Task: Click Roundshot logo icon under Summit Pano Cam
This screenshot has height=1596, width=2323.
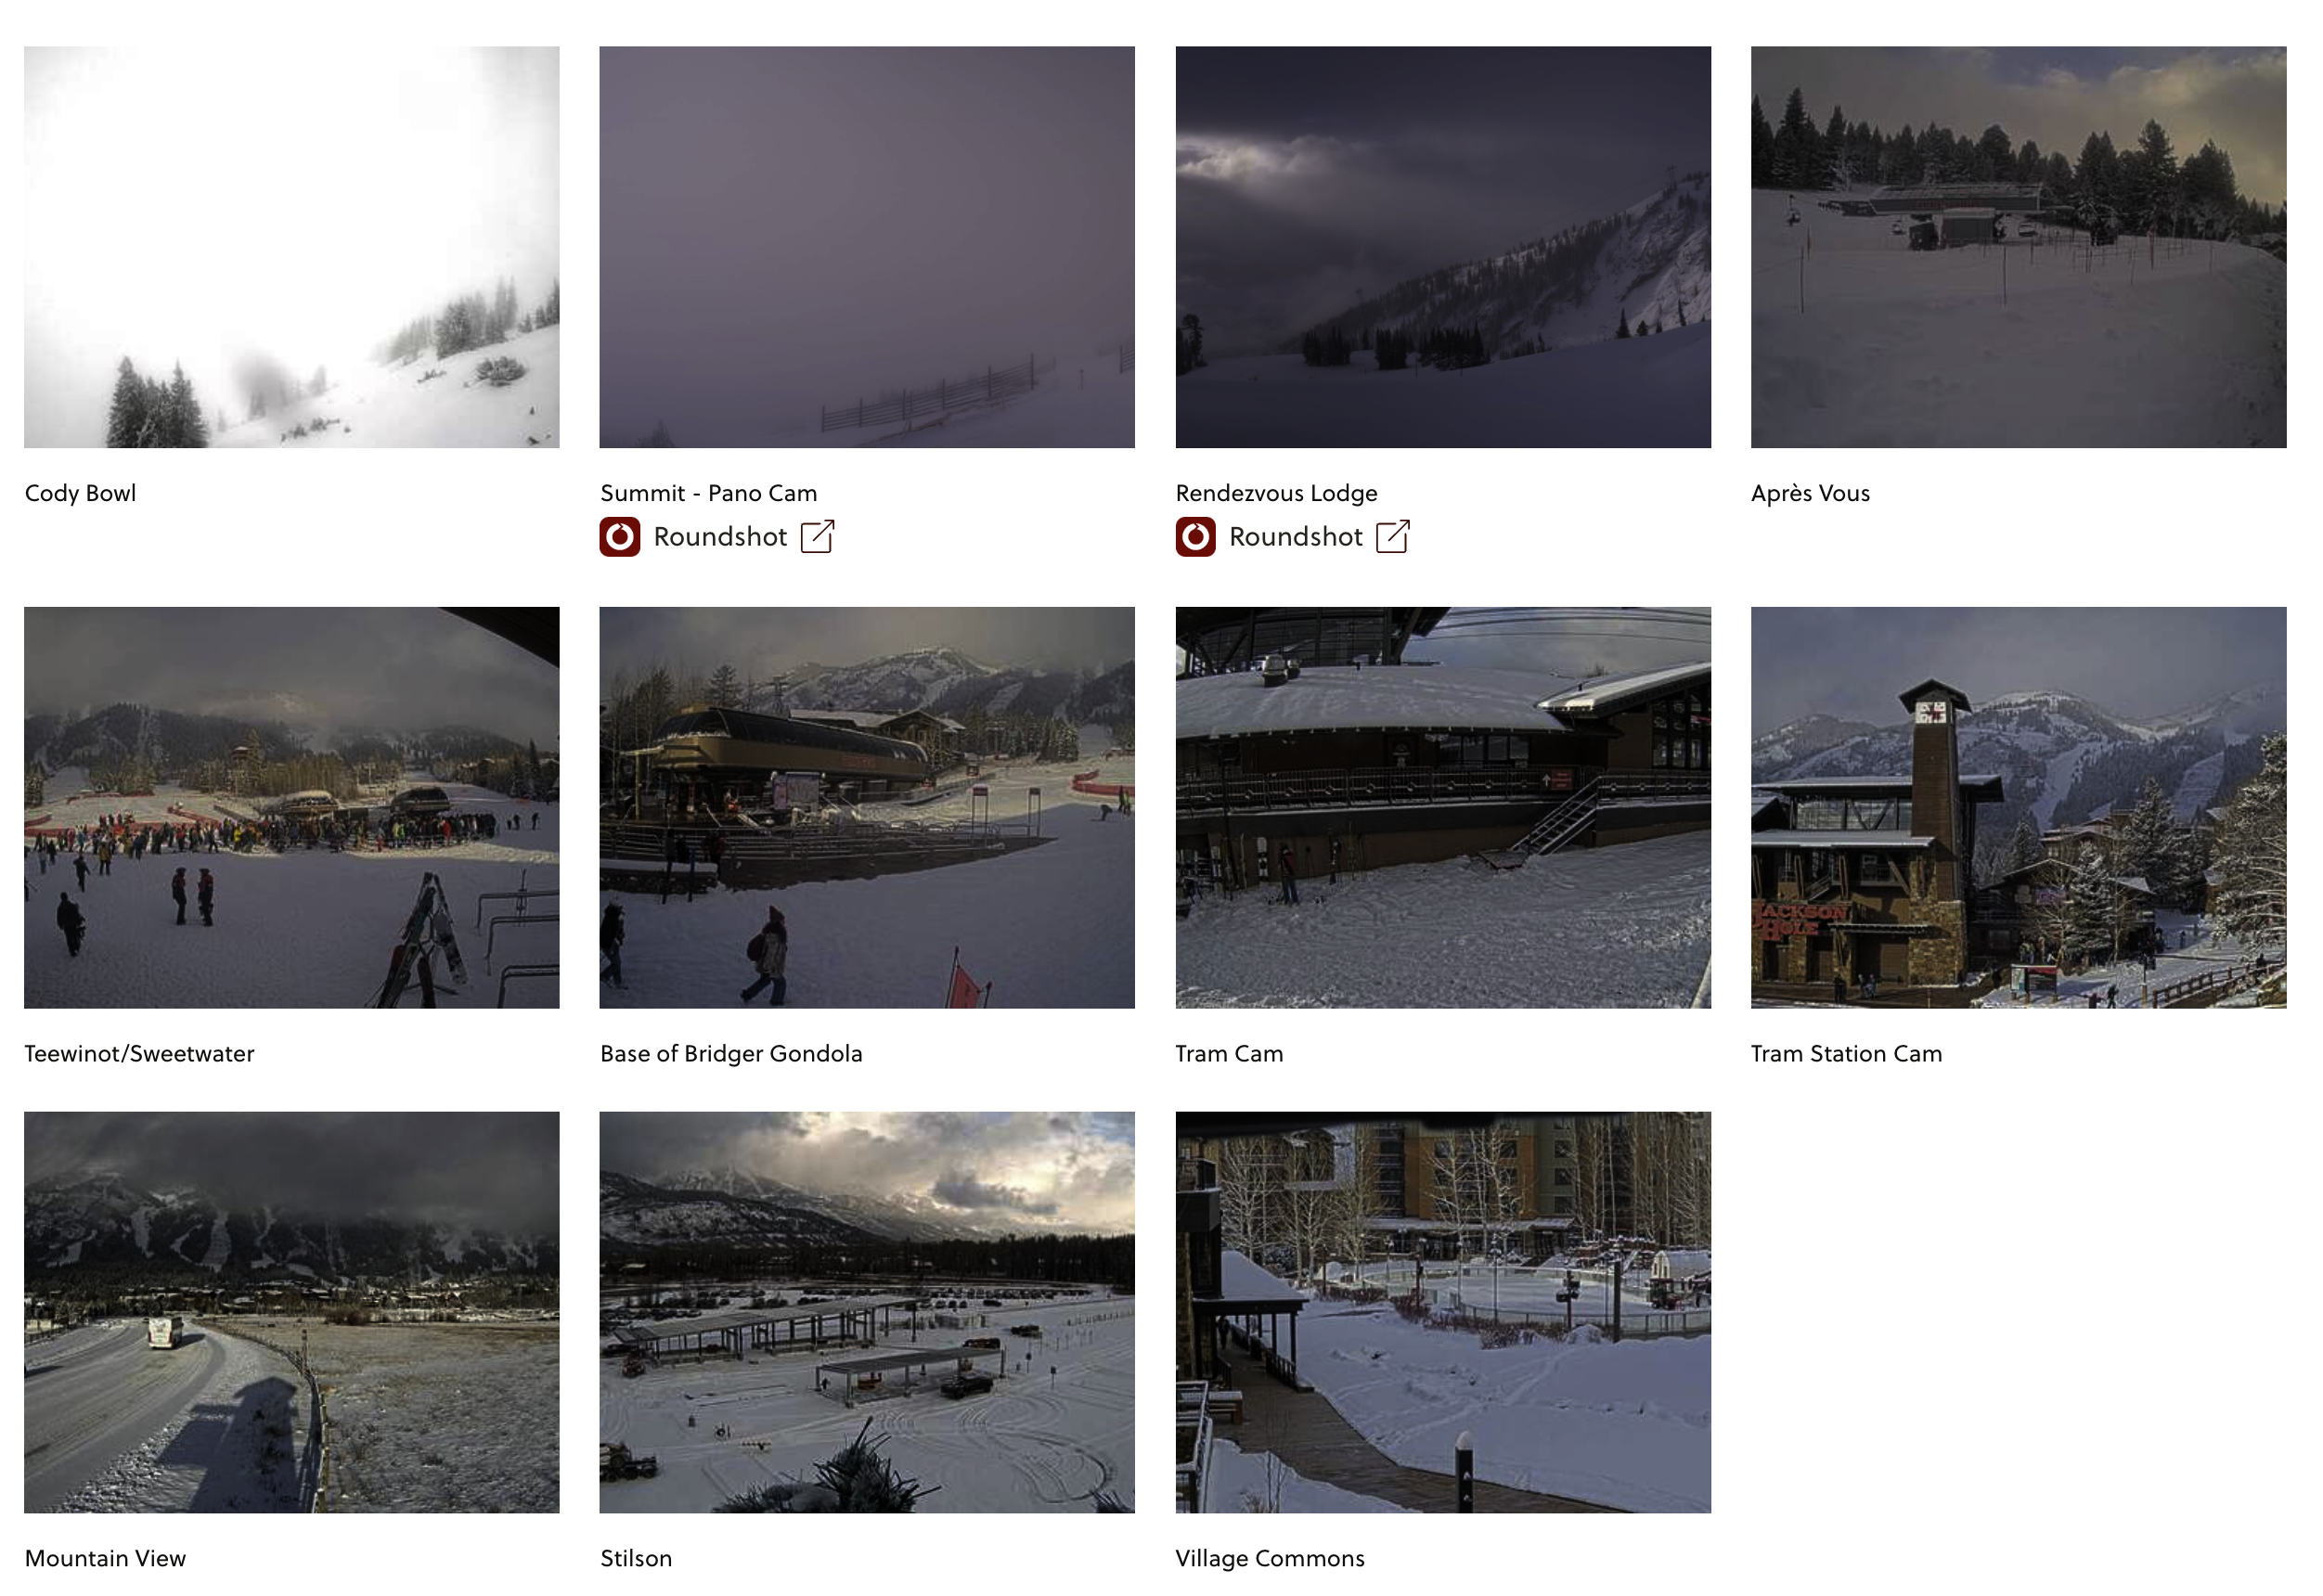Action: click(620, 537)
